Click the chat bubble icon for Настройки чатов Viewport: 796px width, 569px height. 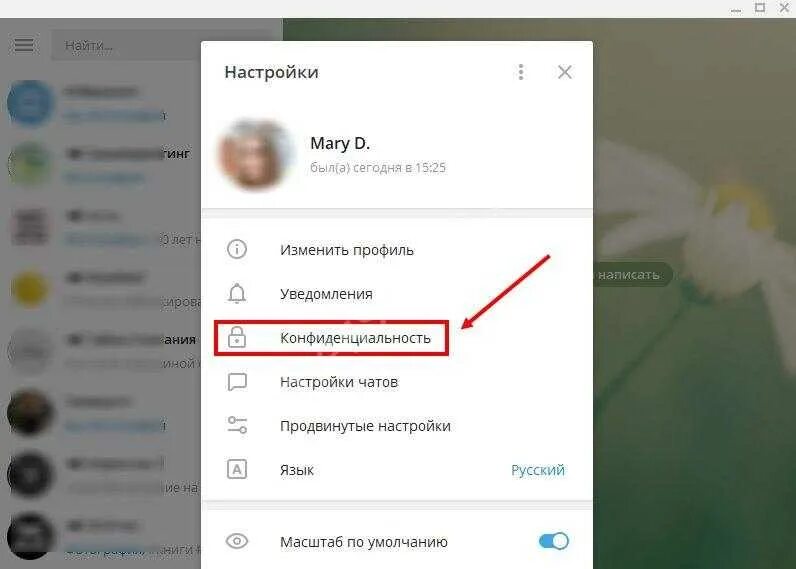[x=237, y=382]
